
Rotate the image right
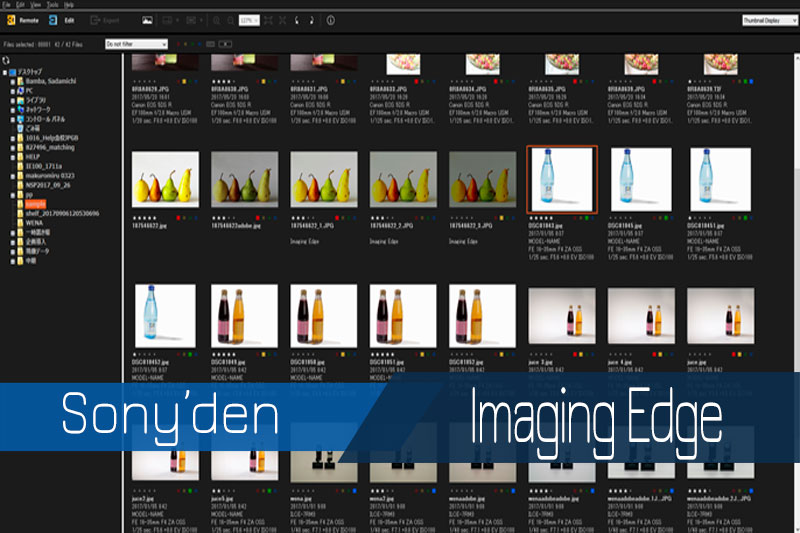coord(311,20)
